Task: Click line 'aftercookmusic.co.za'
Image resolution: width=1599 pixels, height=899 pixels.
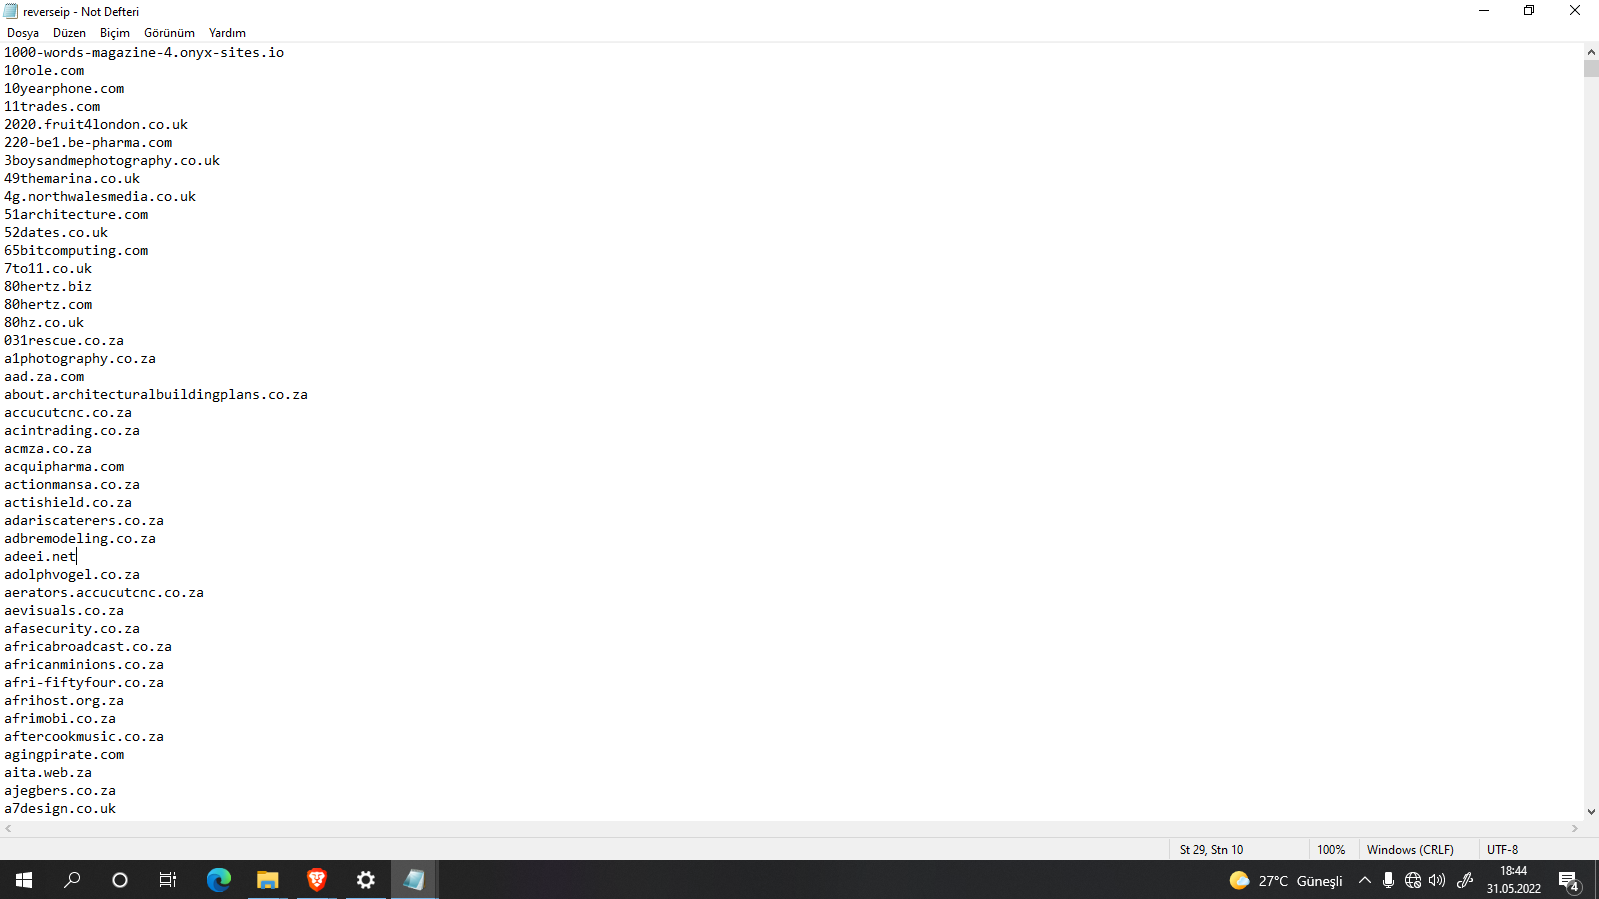Action: tap(84, 737)
